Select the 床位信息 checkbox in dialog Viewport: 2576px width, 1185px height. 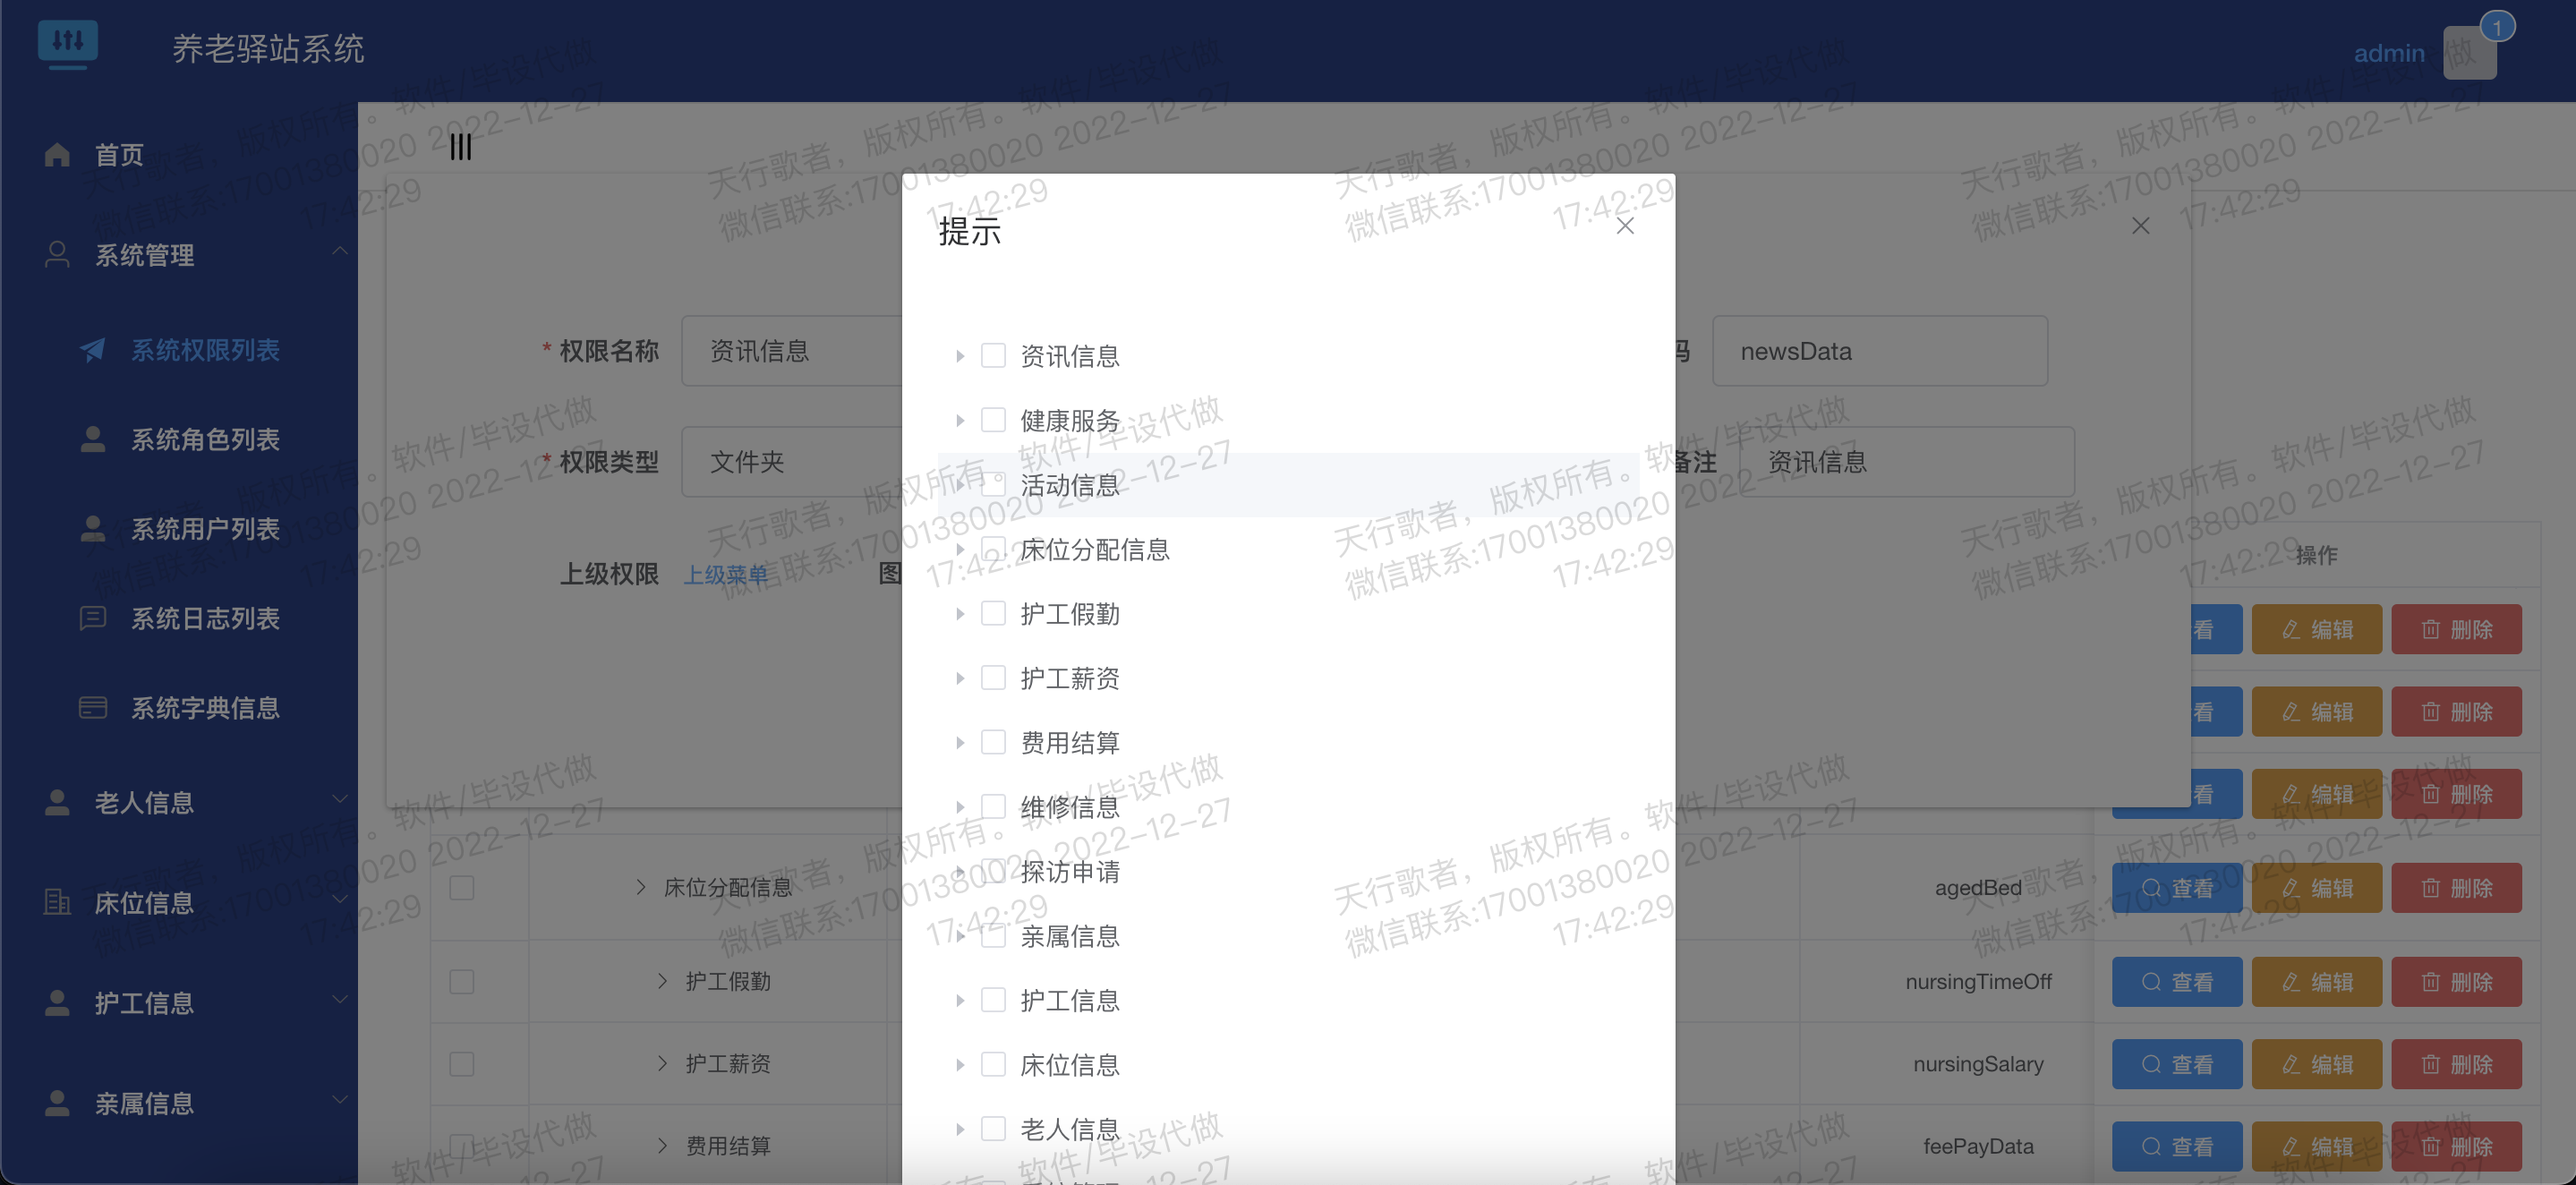993,1064
